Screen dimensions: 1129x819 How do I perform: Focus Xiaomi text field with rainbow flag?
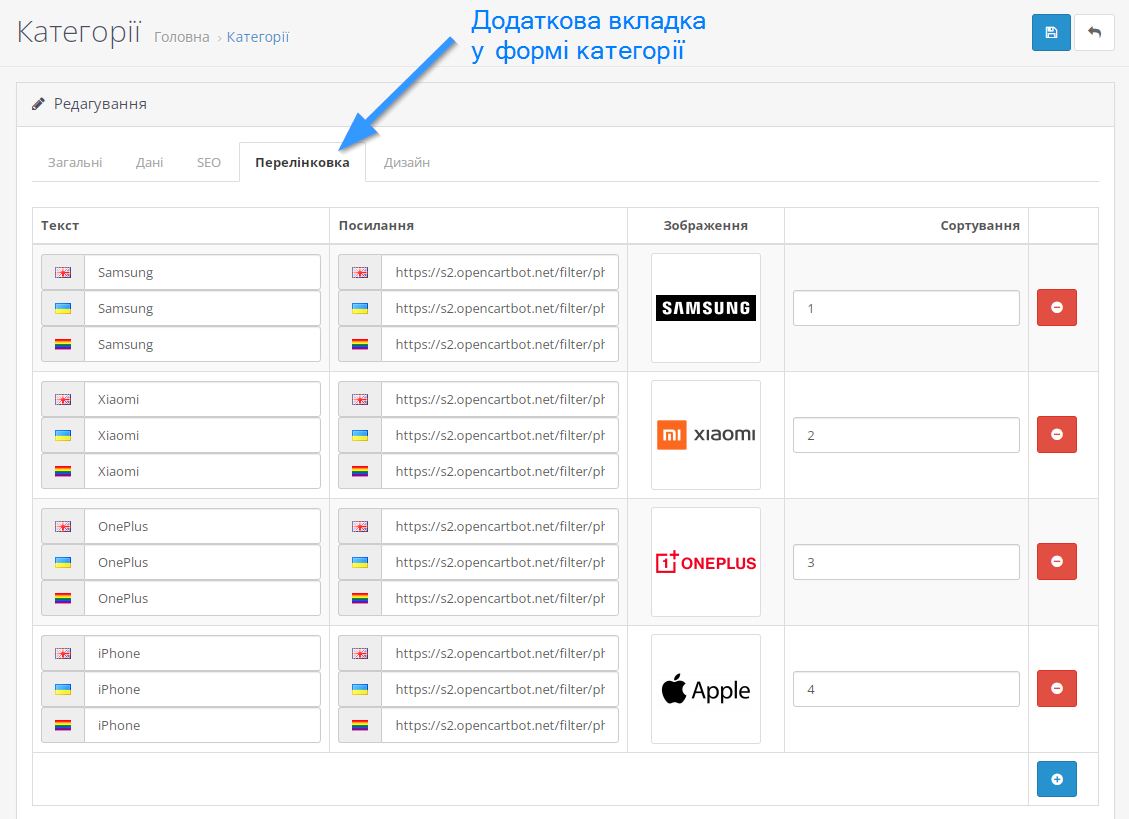click(x=202, y=471)
